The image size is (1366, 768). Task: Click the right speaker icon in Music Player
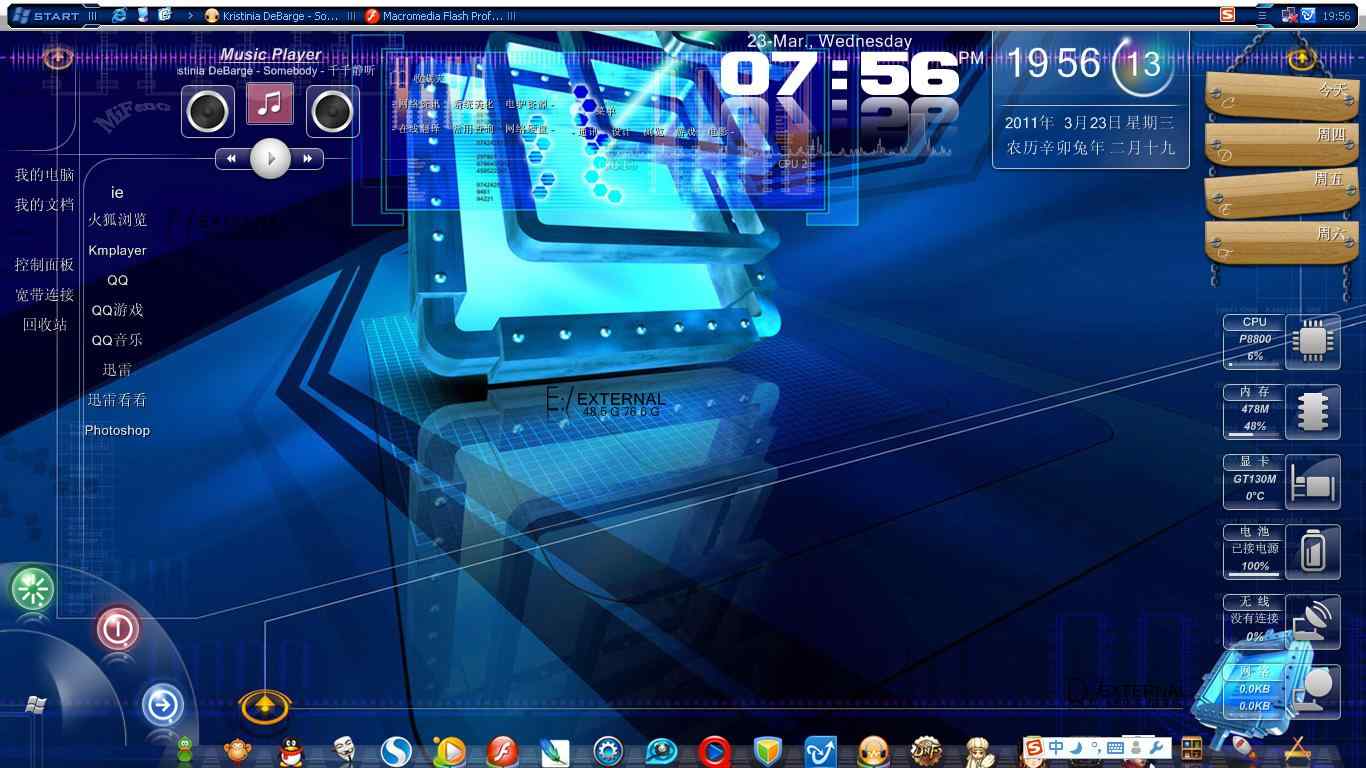[332, 110]
